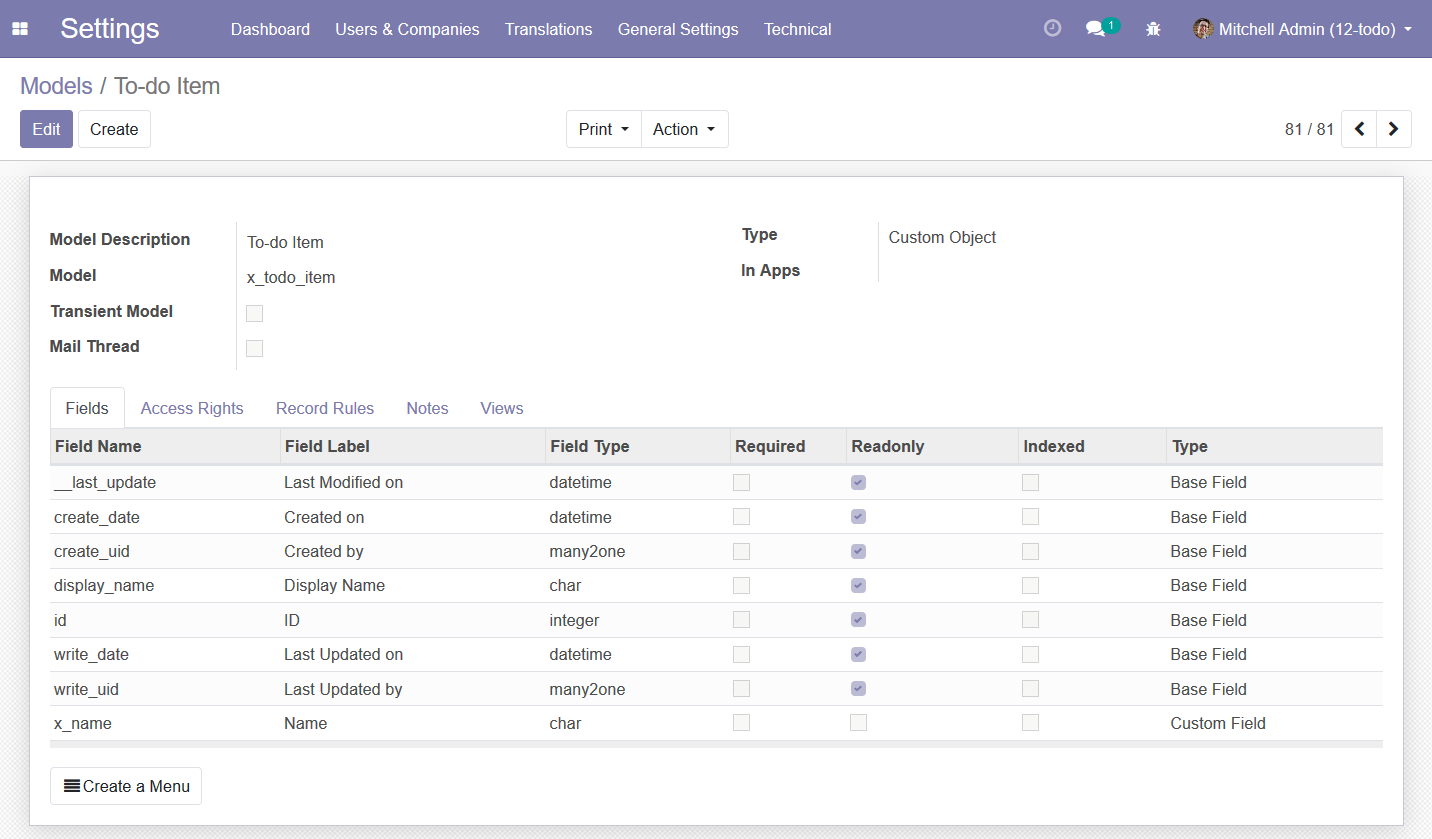The height and width of the screenshot is (839, 1432).
Task: Click the 'integer' field type cell
Action: coord(574,620)
